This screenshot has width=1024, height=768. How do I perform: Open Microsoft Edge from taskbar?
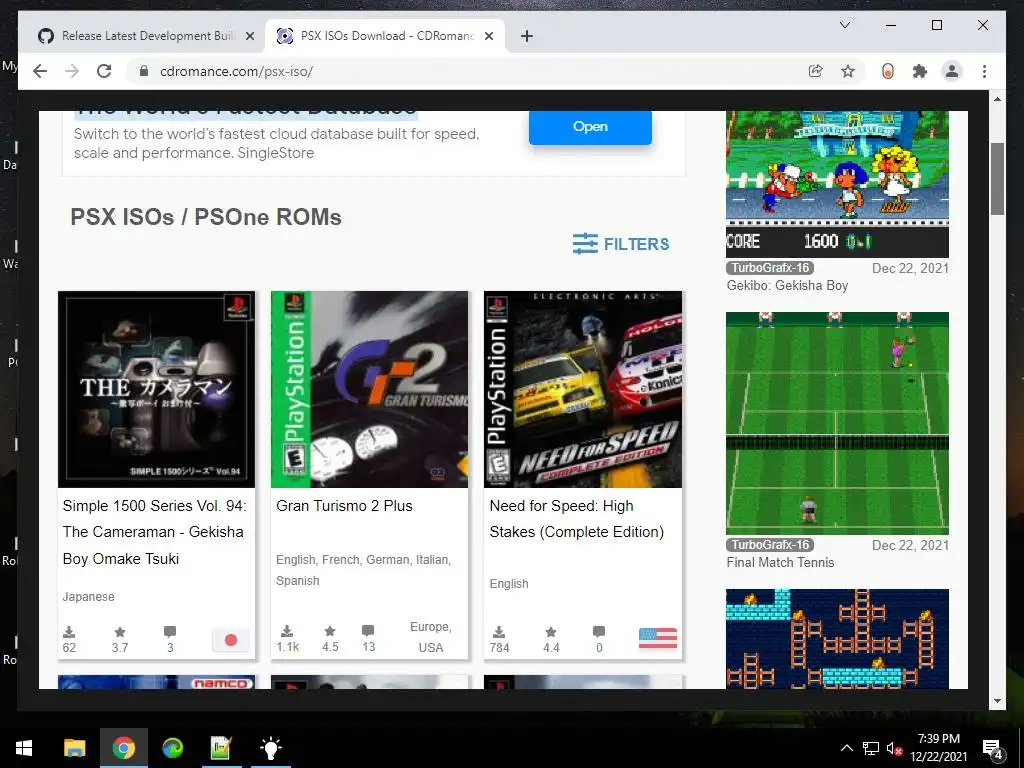pyautogui.click(x=173, y=748)
